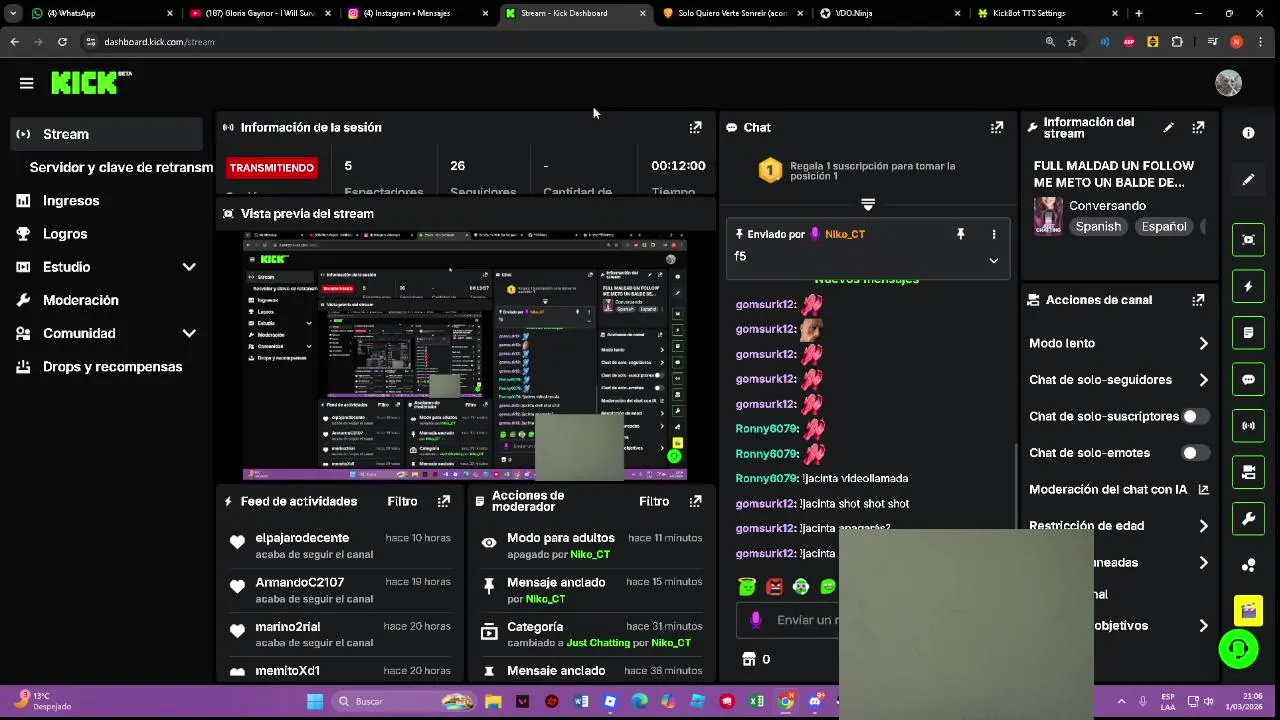Open Chat de solo-seguidores options arrow

point(1203,380)
